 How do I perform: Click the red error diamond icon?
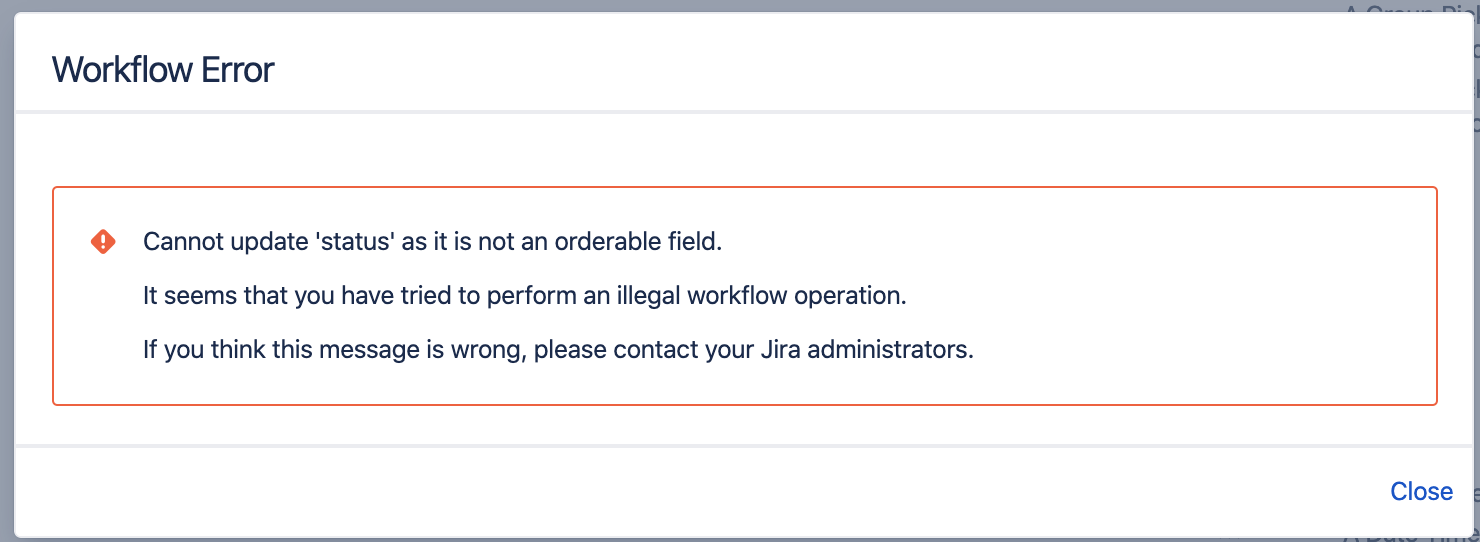click(103, 242)
